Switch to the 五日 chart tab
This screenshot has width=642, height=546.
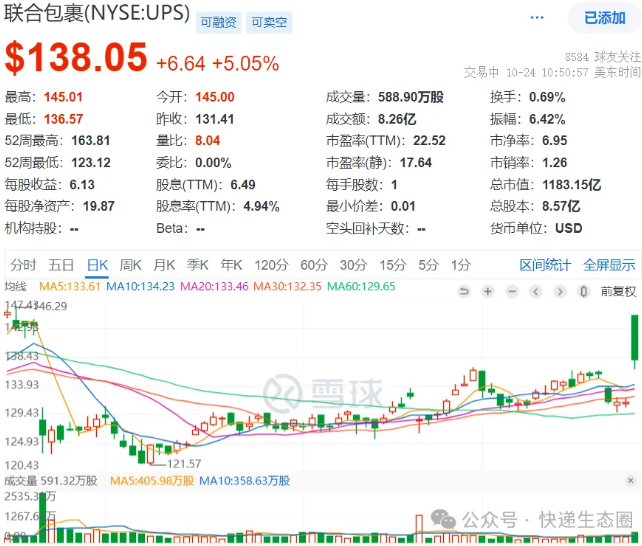pos(61,265)
